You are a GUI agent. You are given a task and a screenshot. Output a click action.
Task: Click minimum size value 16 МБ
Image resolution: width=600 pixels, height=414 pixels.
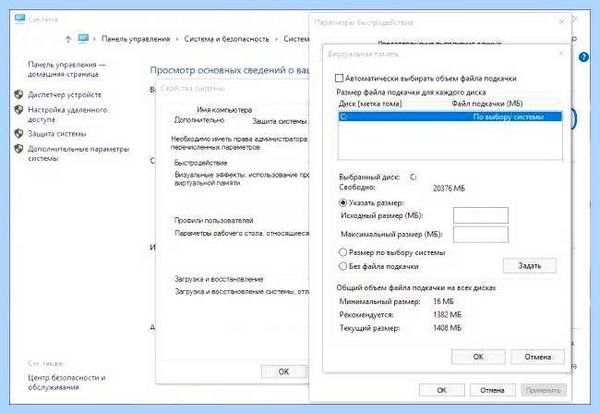[443, 302]
